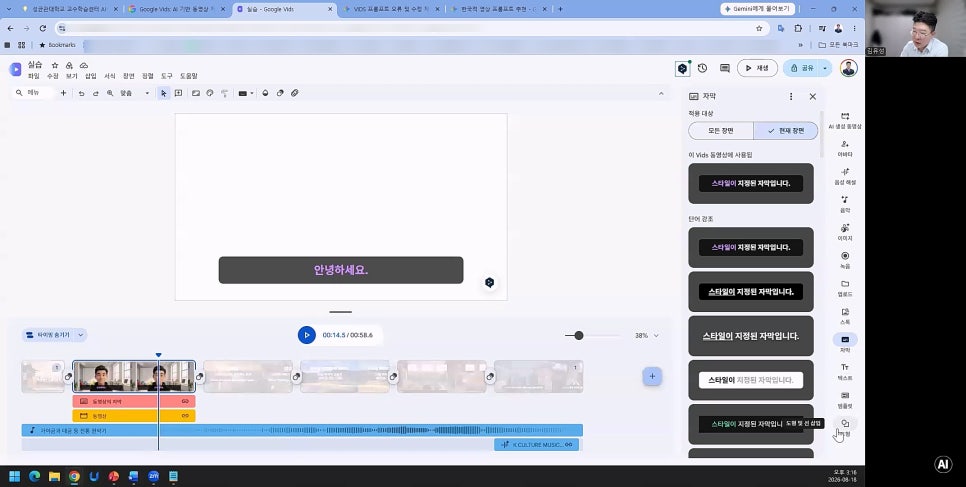966x487 pixels.
Task: Open the 음악 sidebar tool
Action: pos(845,204)
